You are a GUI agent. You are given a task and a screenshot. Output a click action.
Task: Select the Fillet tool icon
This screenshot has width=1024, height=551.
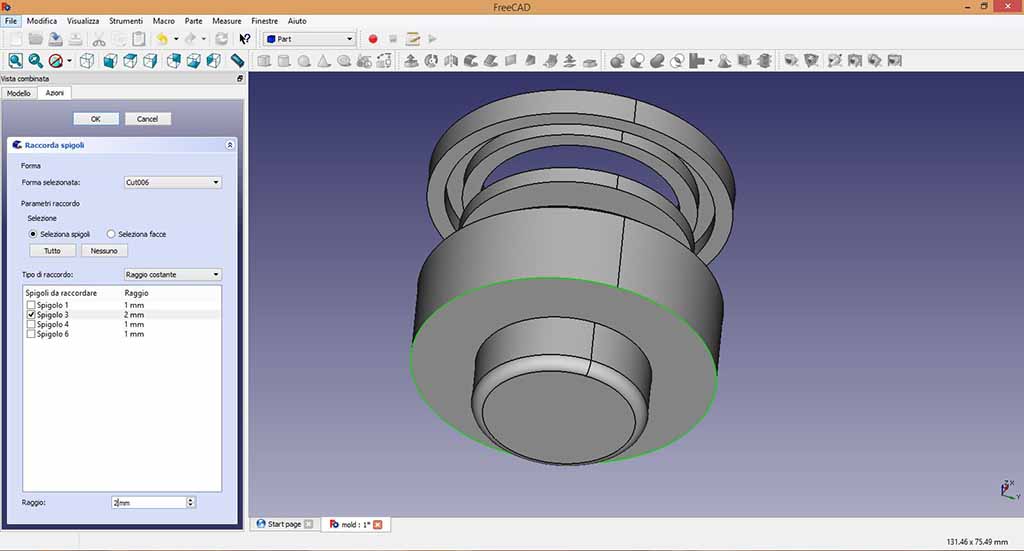[471, 61]
